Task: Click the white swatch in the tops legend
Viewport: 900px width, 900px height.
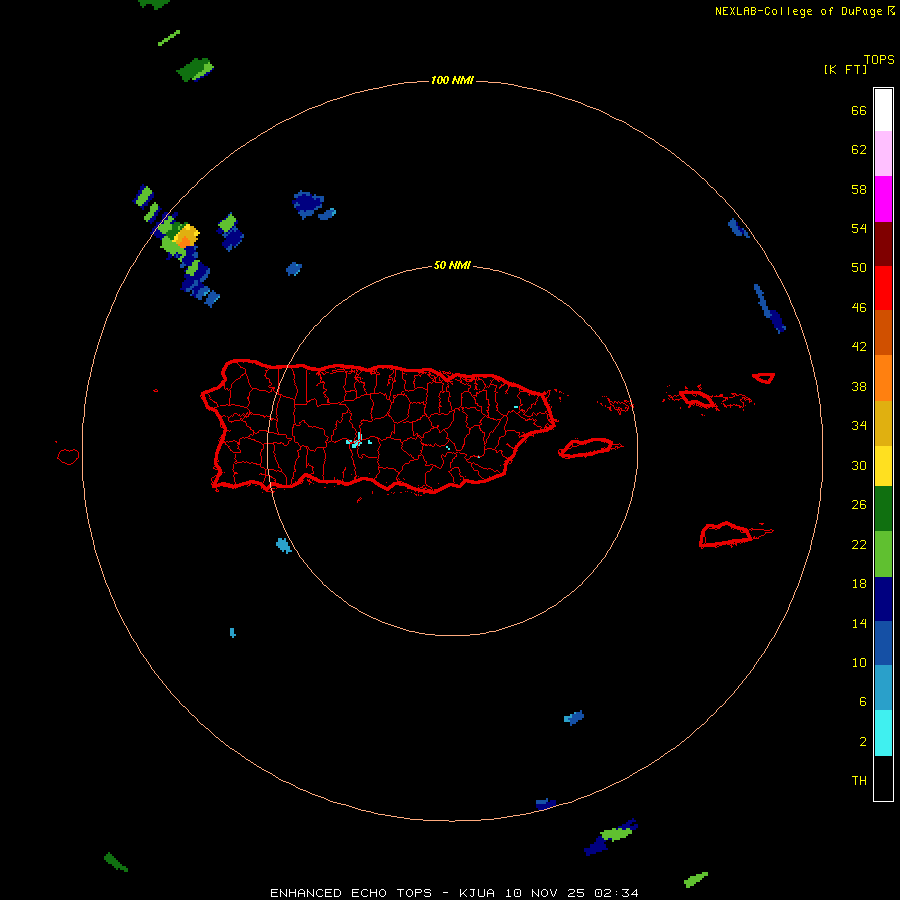Action: click(883, 110)
